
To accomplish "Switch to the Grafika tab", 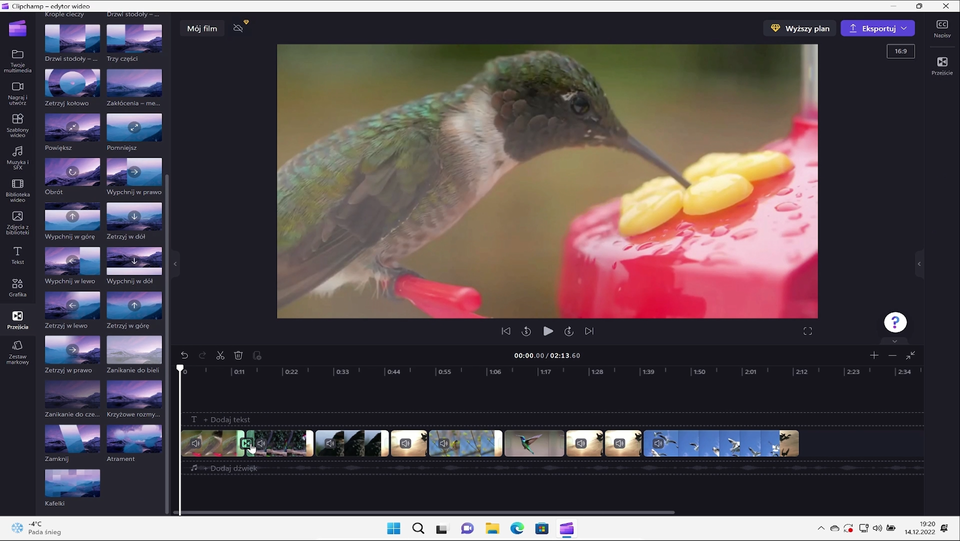I will (17, 288).
